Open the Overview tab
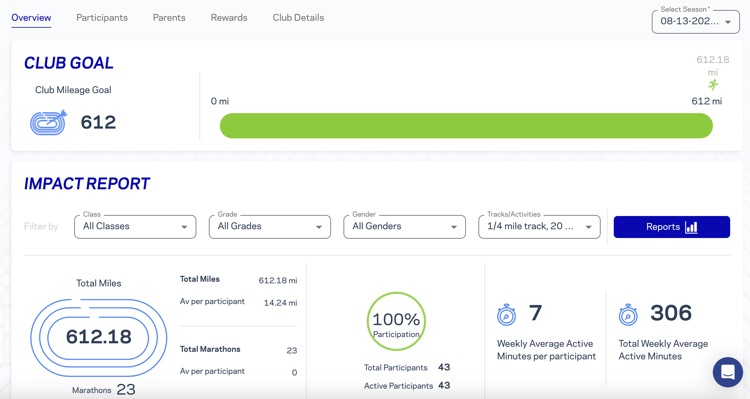Screen dimensions: 750x399 point(31,18)
